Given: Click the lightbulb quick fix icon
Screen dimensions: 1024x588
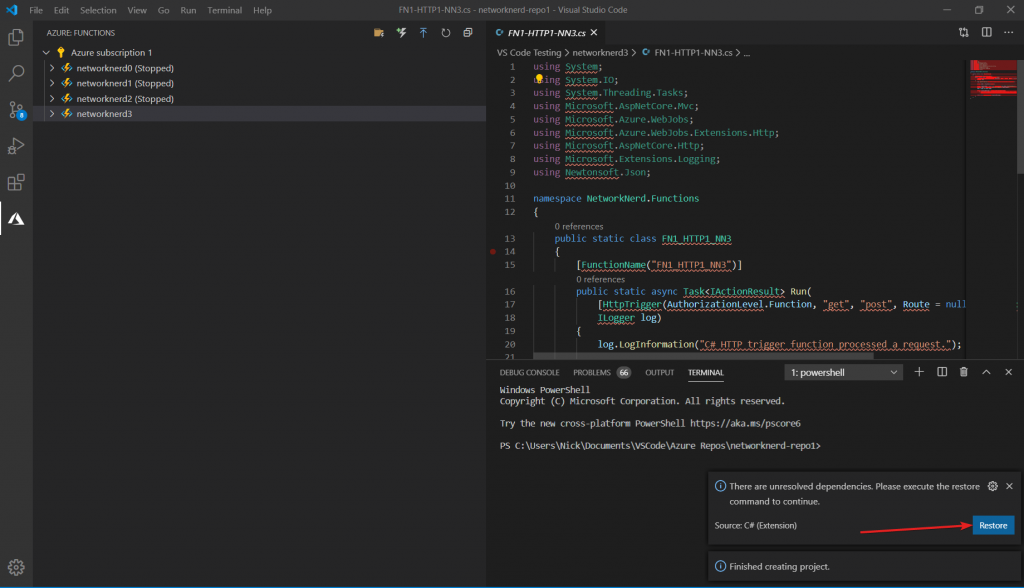Looking at the screenshot, I should pos(539,79).
